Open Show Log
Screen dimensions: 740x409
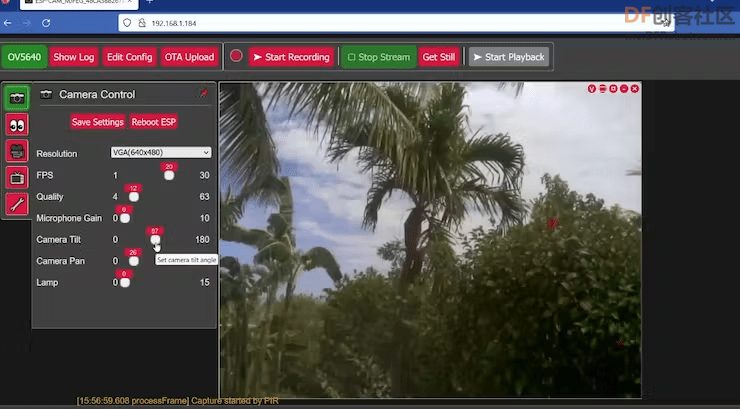tap(74, 57)
